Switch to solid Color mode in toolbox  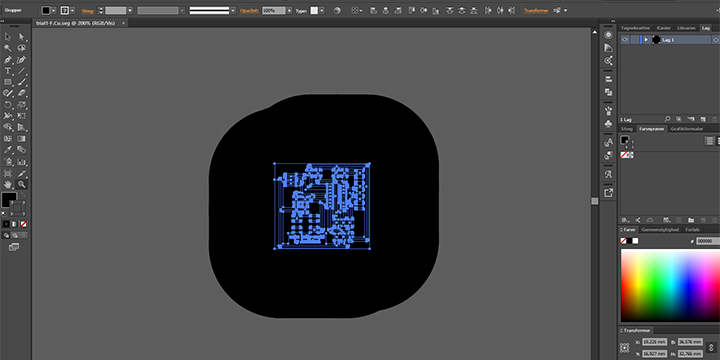6,224
